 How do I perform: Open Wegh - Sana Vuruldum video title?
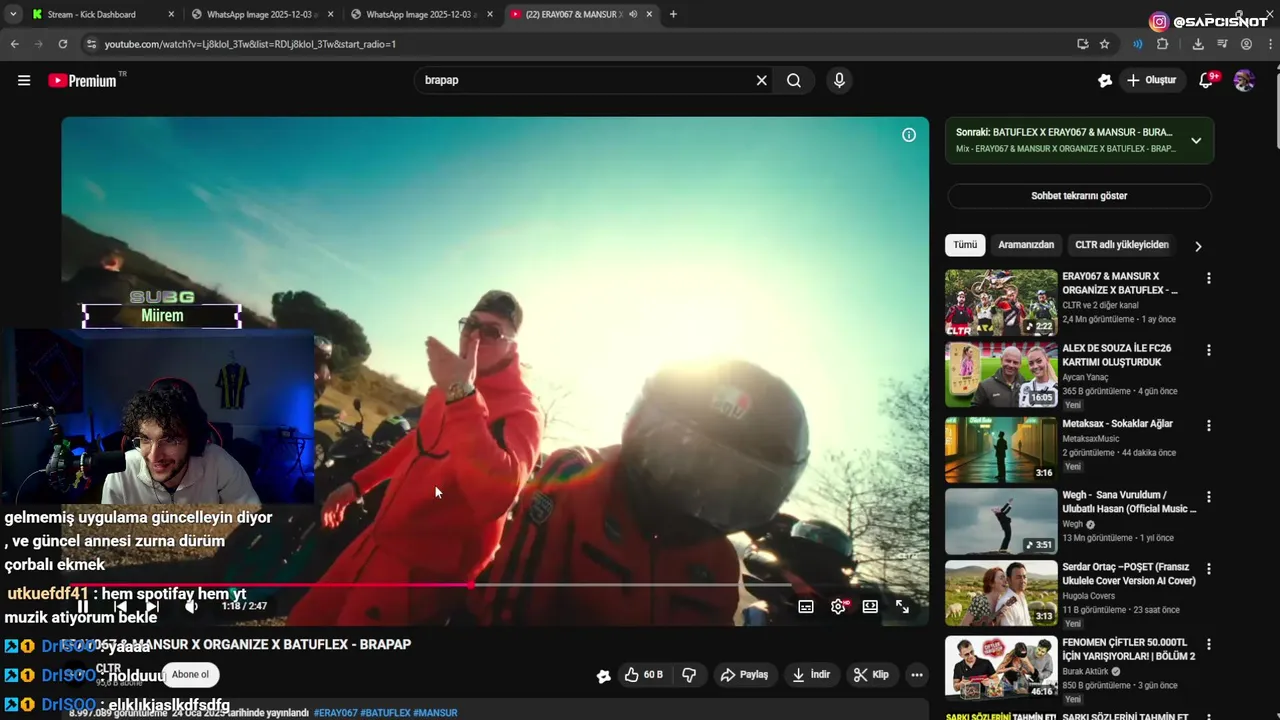pyautogui.click(x=1129, y=502)
